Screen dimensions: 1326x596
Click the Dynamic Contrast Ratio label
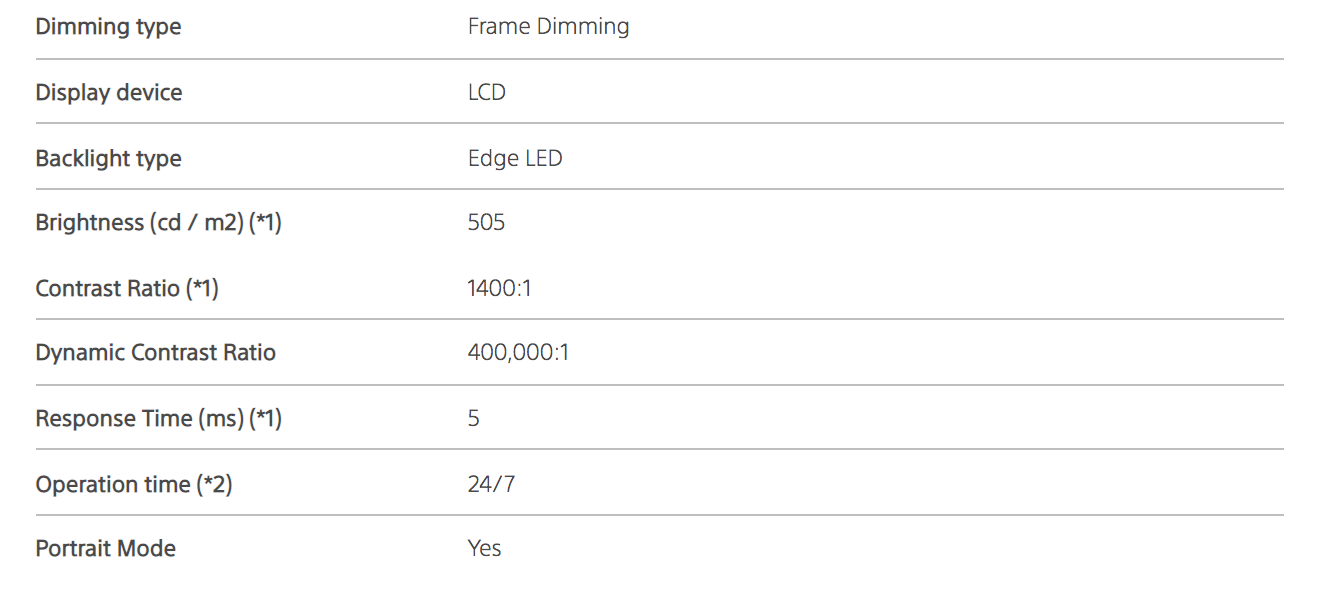point(155,353)
